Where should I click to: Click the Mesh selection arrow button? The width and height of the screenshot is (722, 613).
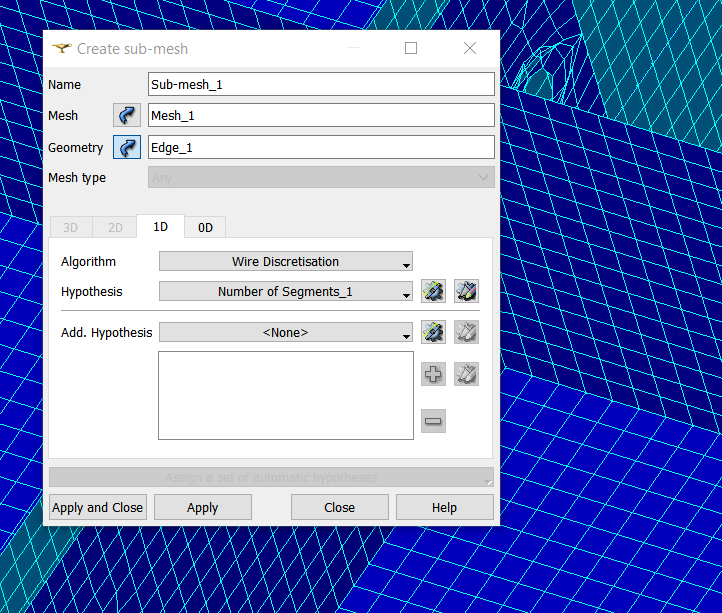pyautogui.click(x=127, y=116)
